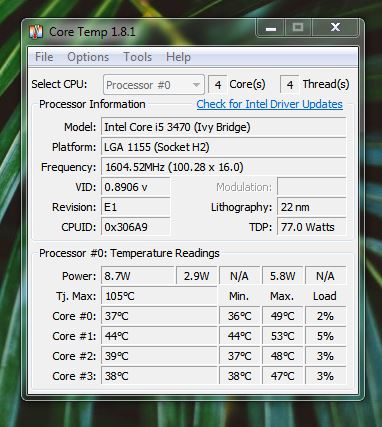The width and height of the screenshot is (382, 427).
Task: Click Core #3 load value
Action: [325, 376]
